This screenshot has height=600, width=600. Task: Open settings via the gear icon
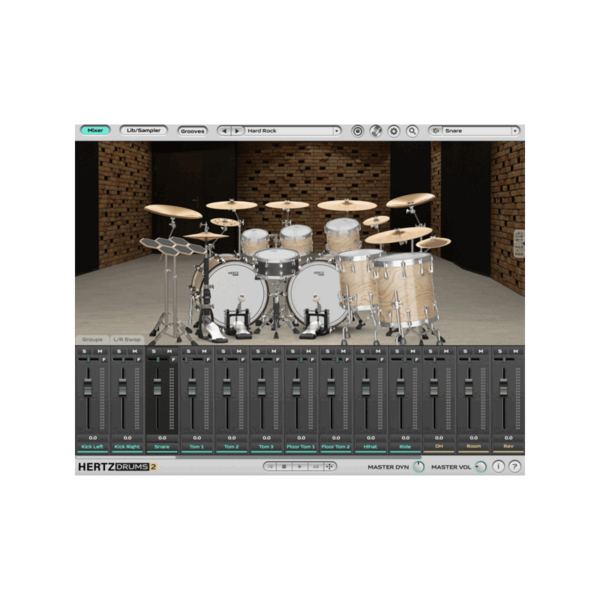click(x=394, y=131)
